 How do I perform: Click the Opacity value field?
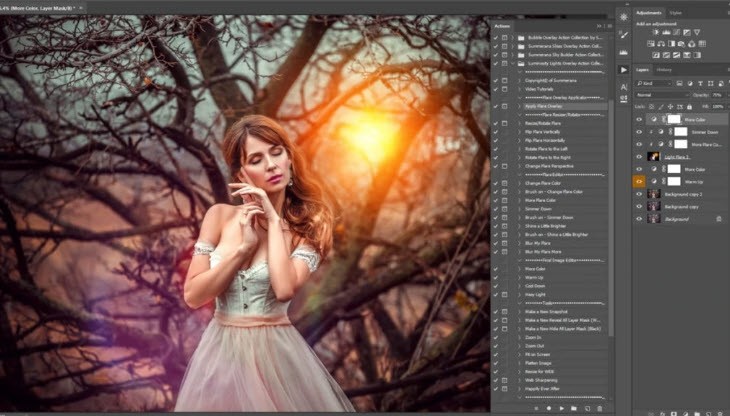tap(718, 95)
